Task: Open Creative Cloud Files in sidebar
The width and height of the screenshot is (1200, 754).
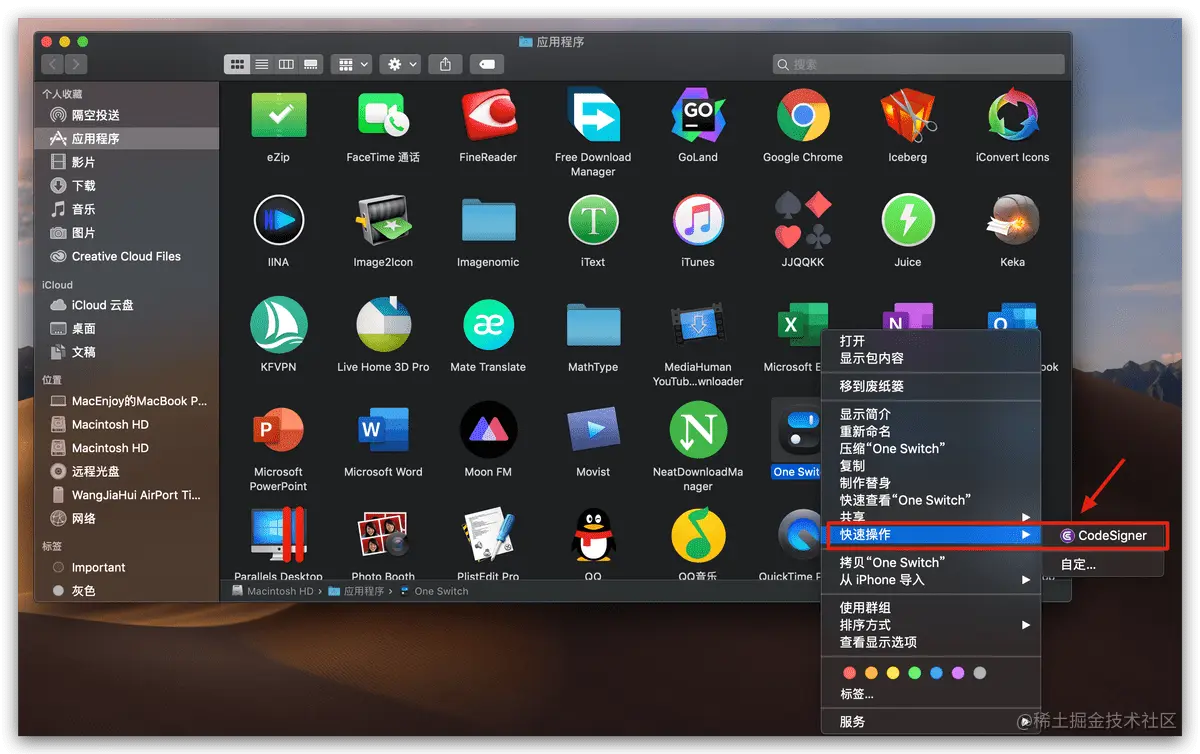Action: coord(127,256)
